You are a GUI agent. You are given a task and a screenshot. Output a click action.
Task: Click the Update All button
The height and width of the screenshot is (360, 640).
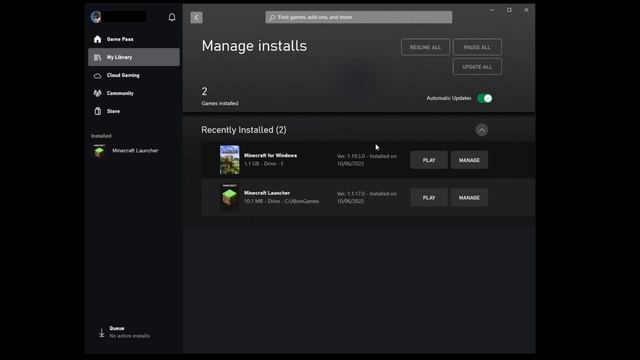477,67
